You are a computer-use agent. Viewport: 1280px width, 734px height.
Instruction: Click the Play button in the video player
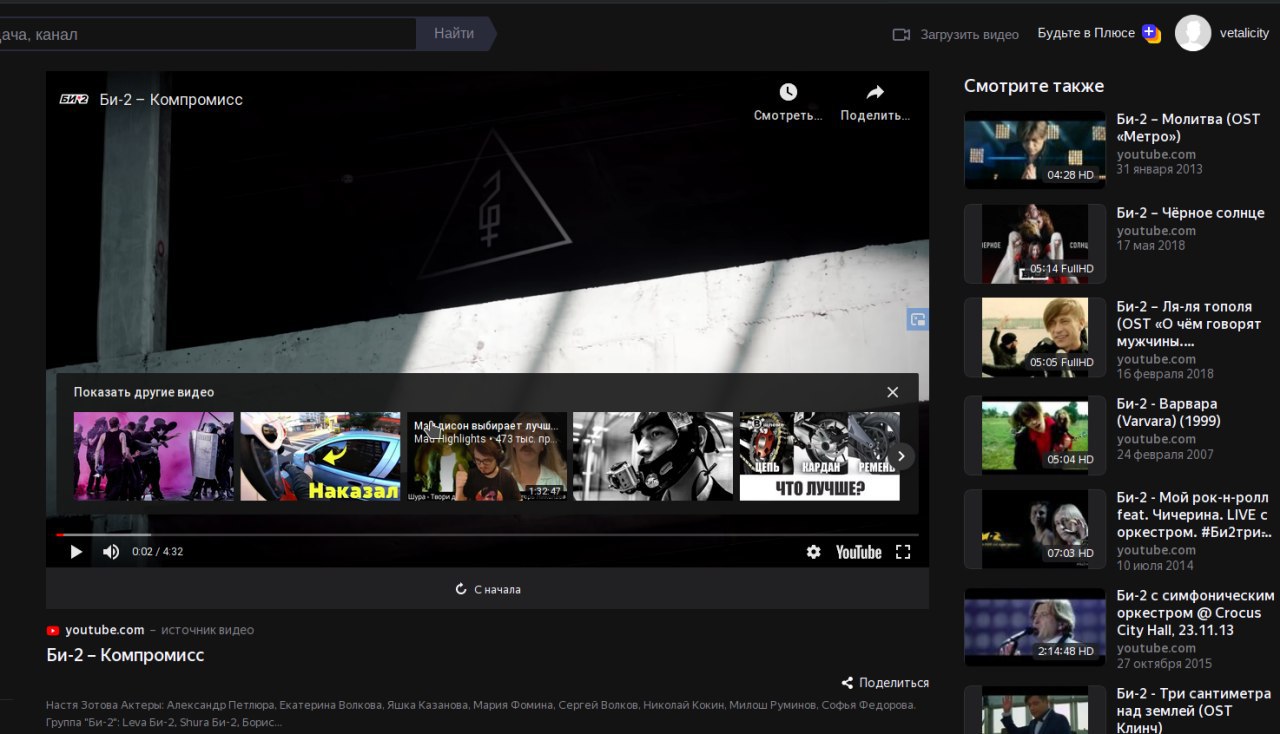[x=76, y=552]
